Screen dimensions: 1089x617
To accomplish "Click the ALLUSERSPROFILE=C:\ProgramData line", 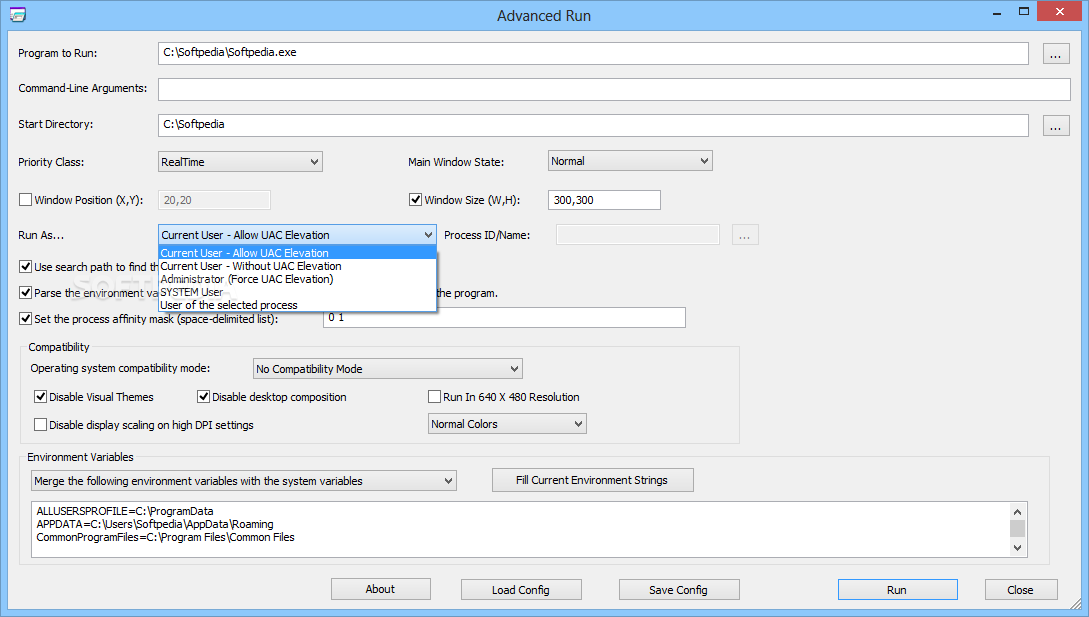I will tap(125, 511).
